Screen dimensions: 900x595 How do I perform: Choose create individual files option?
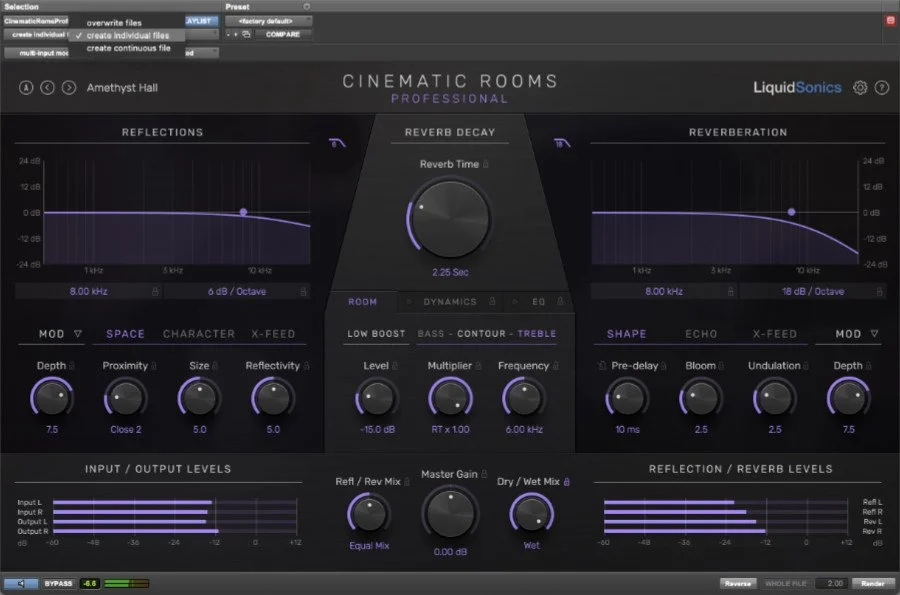127,36
